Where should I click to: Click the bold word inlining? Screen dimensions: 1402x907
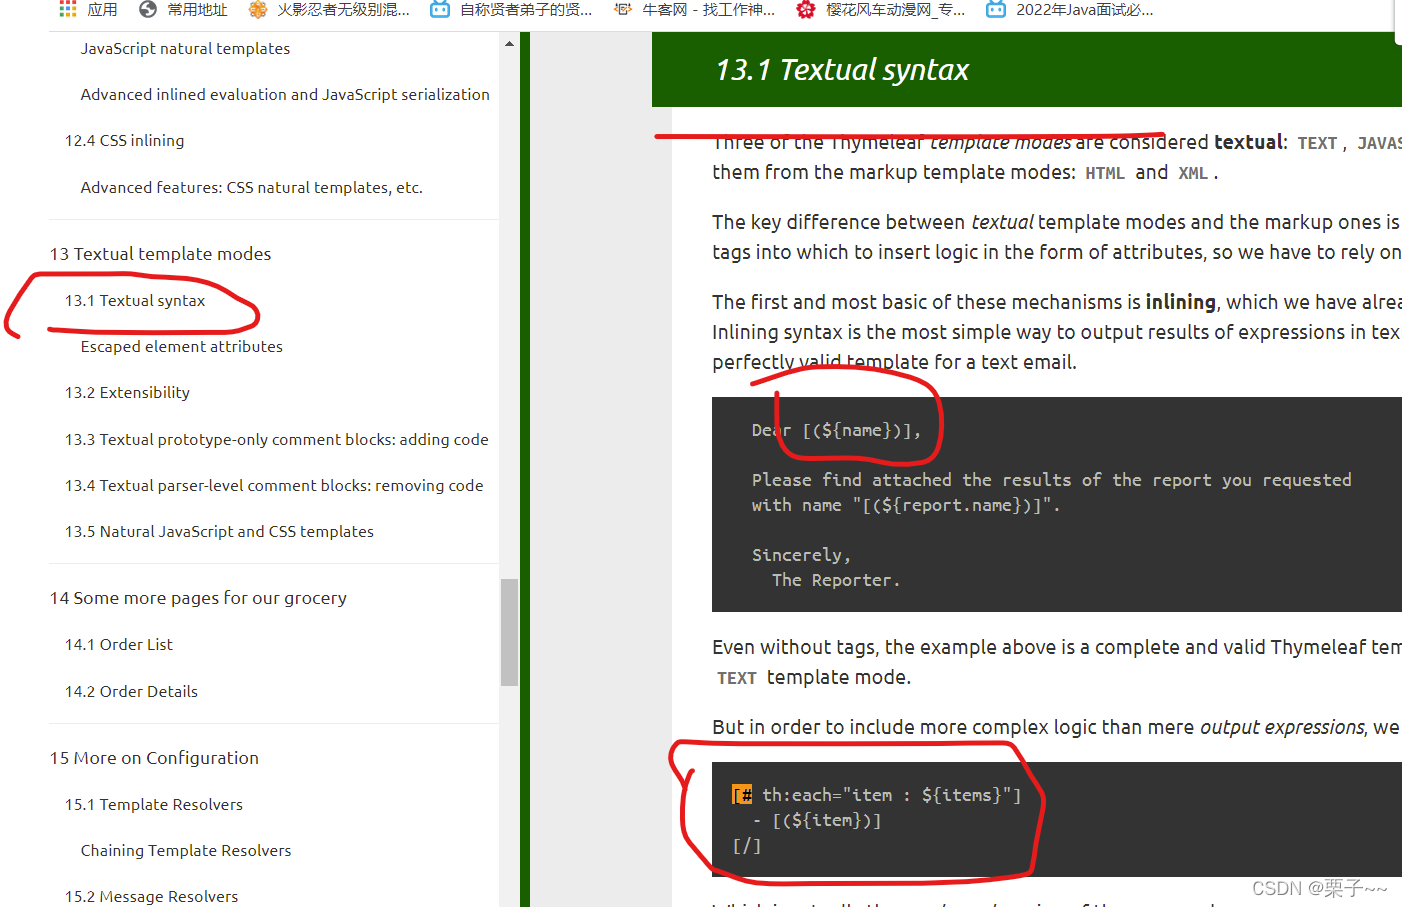tap(1180, 302)
